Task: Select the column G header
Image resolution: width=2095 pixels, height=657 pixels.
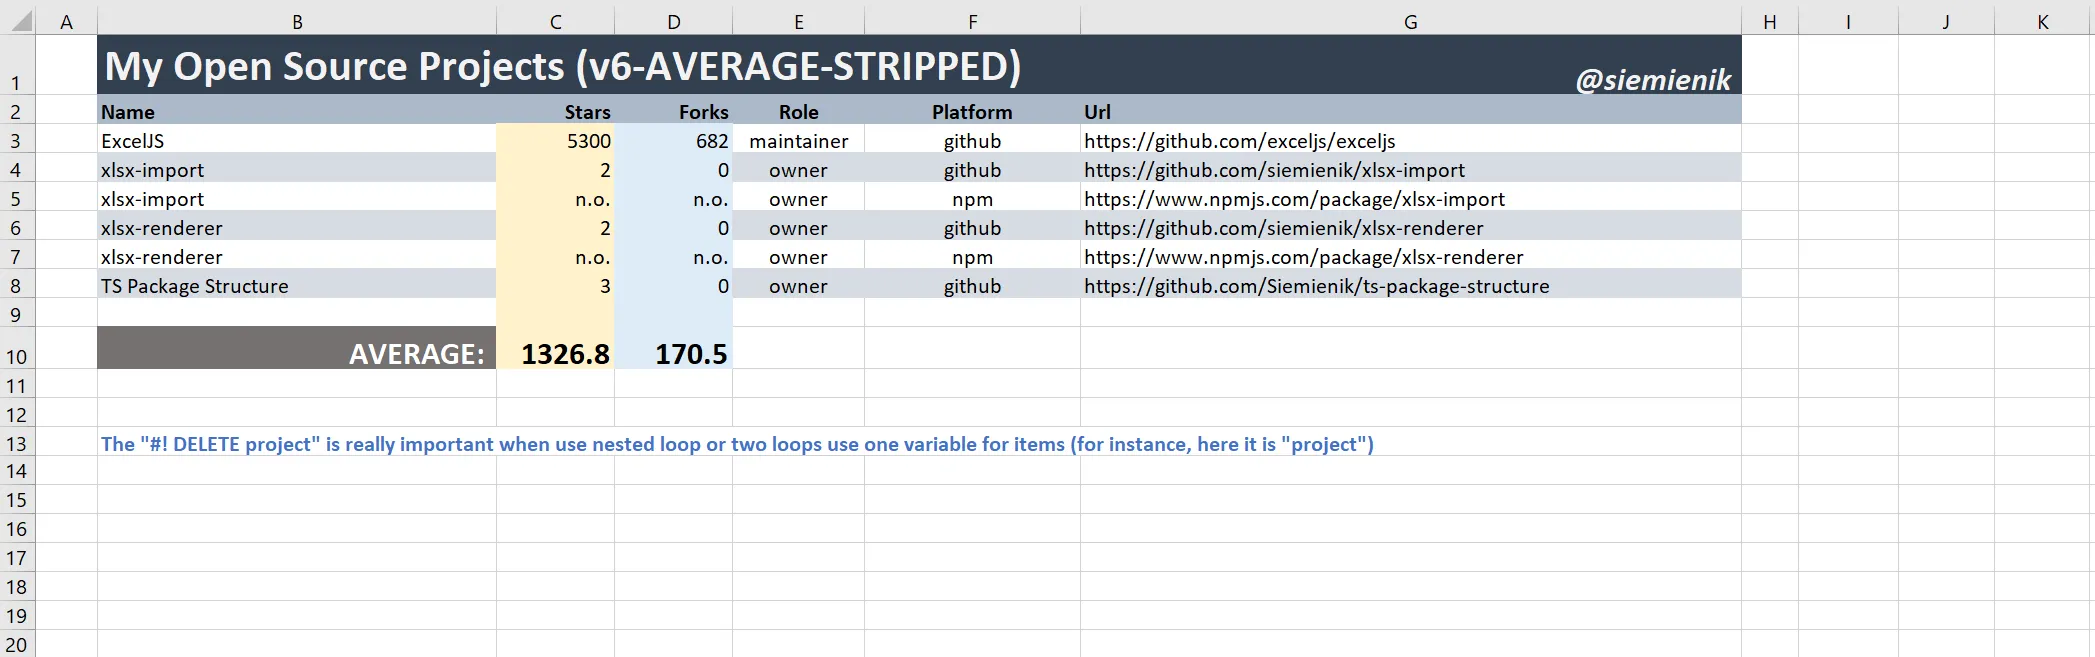Action: click(1410, 22)
